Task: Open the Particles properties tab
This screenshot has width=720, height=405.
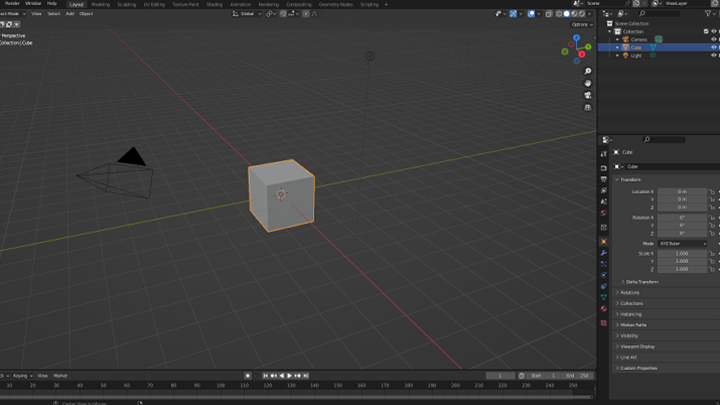Action: coord(603,264)
